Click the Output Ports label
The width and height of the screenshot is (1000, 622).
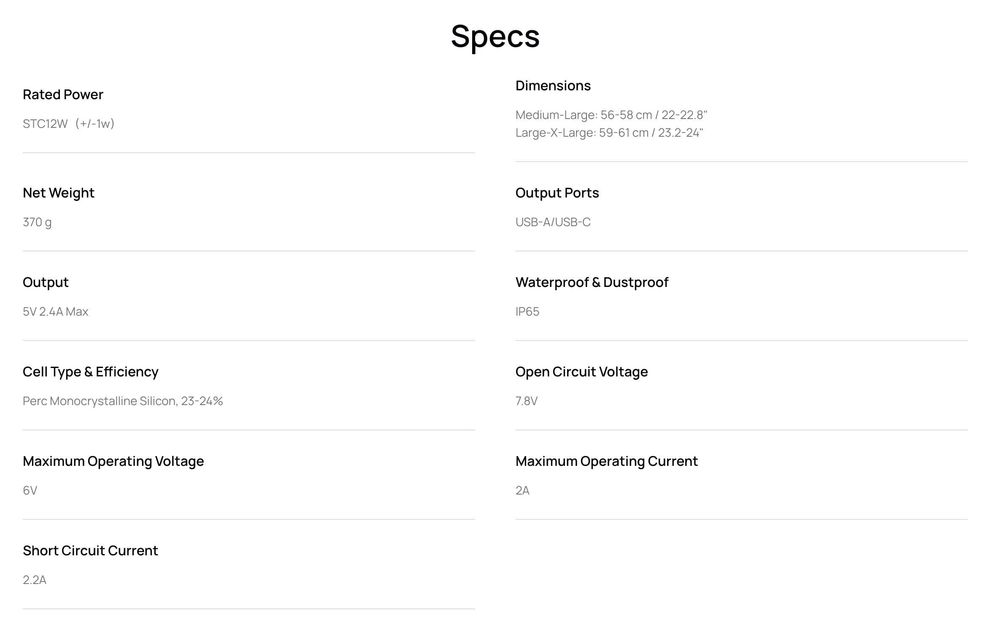coord(557,193)
